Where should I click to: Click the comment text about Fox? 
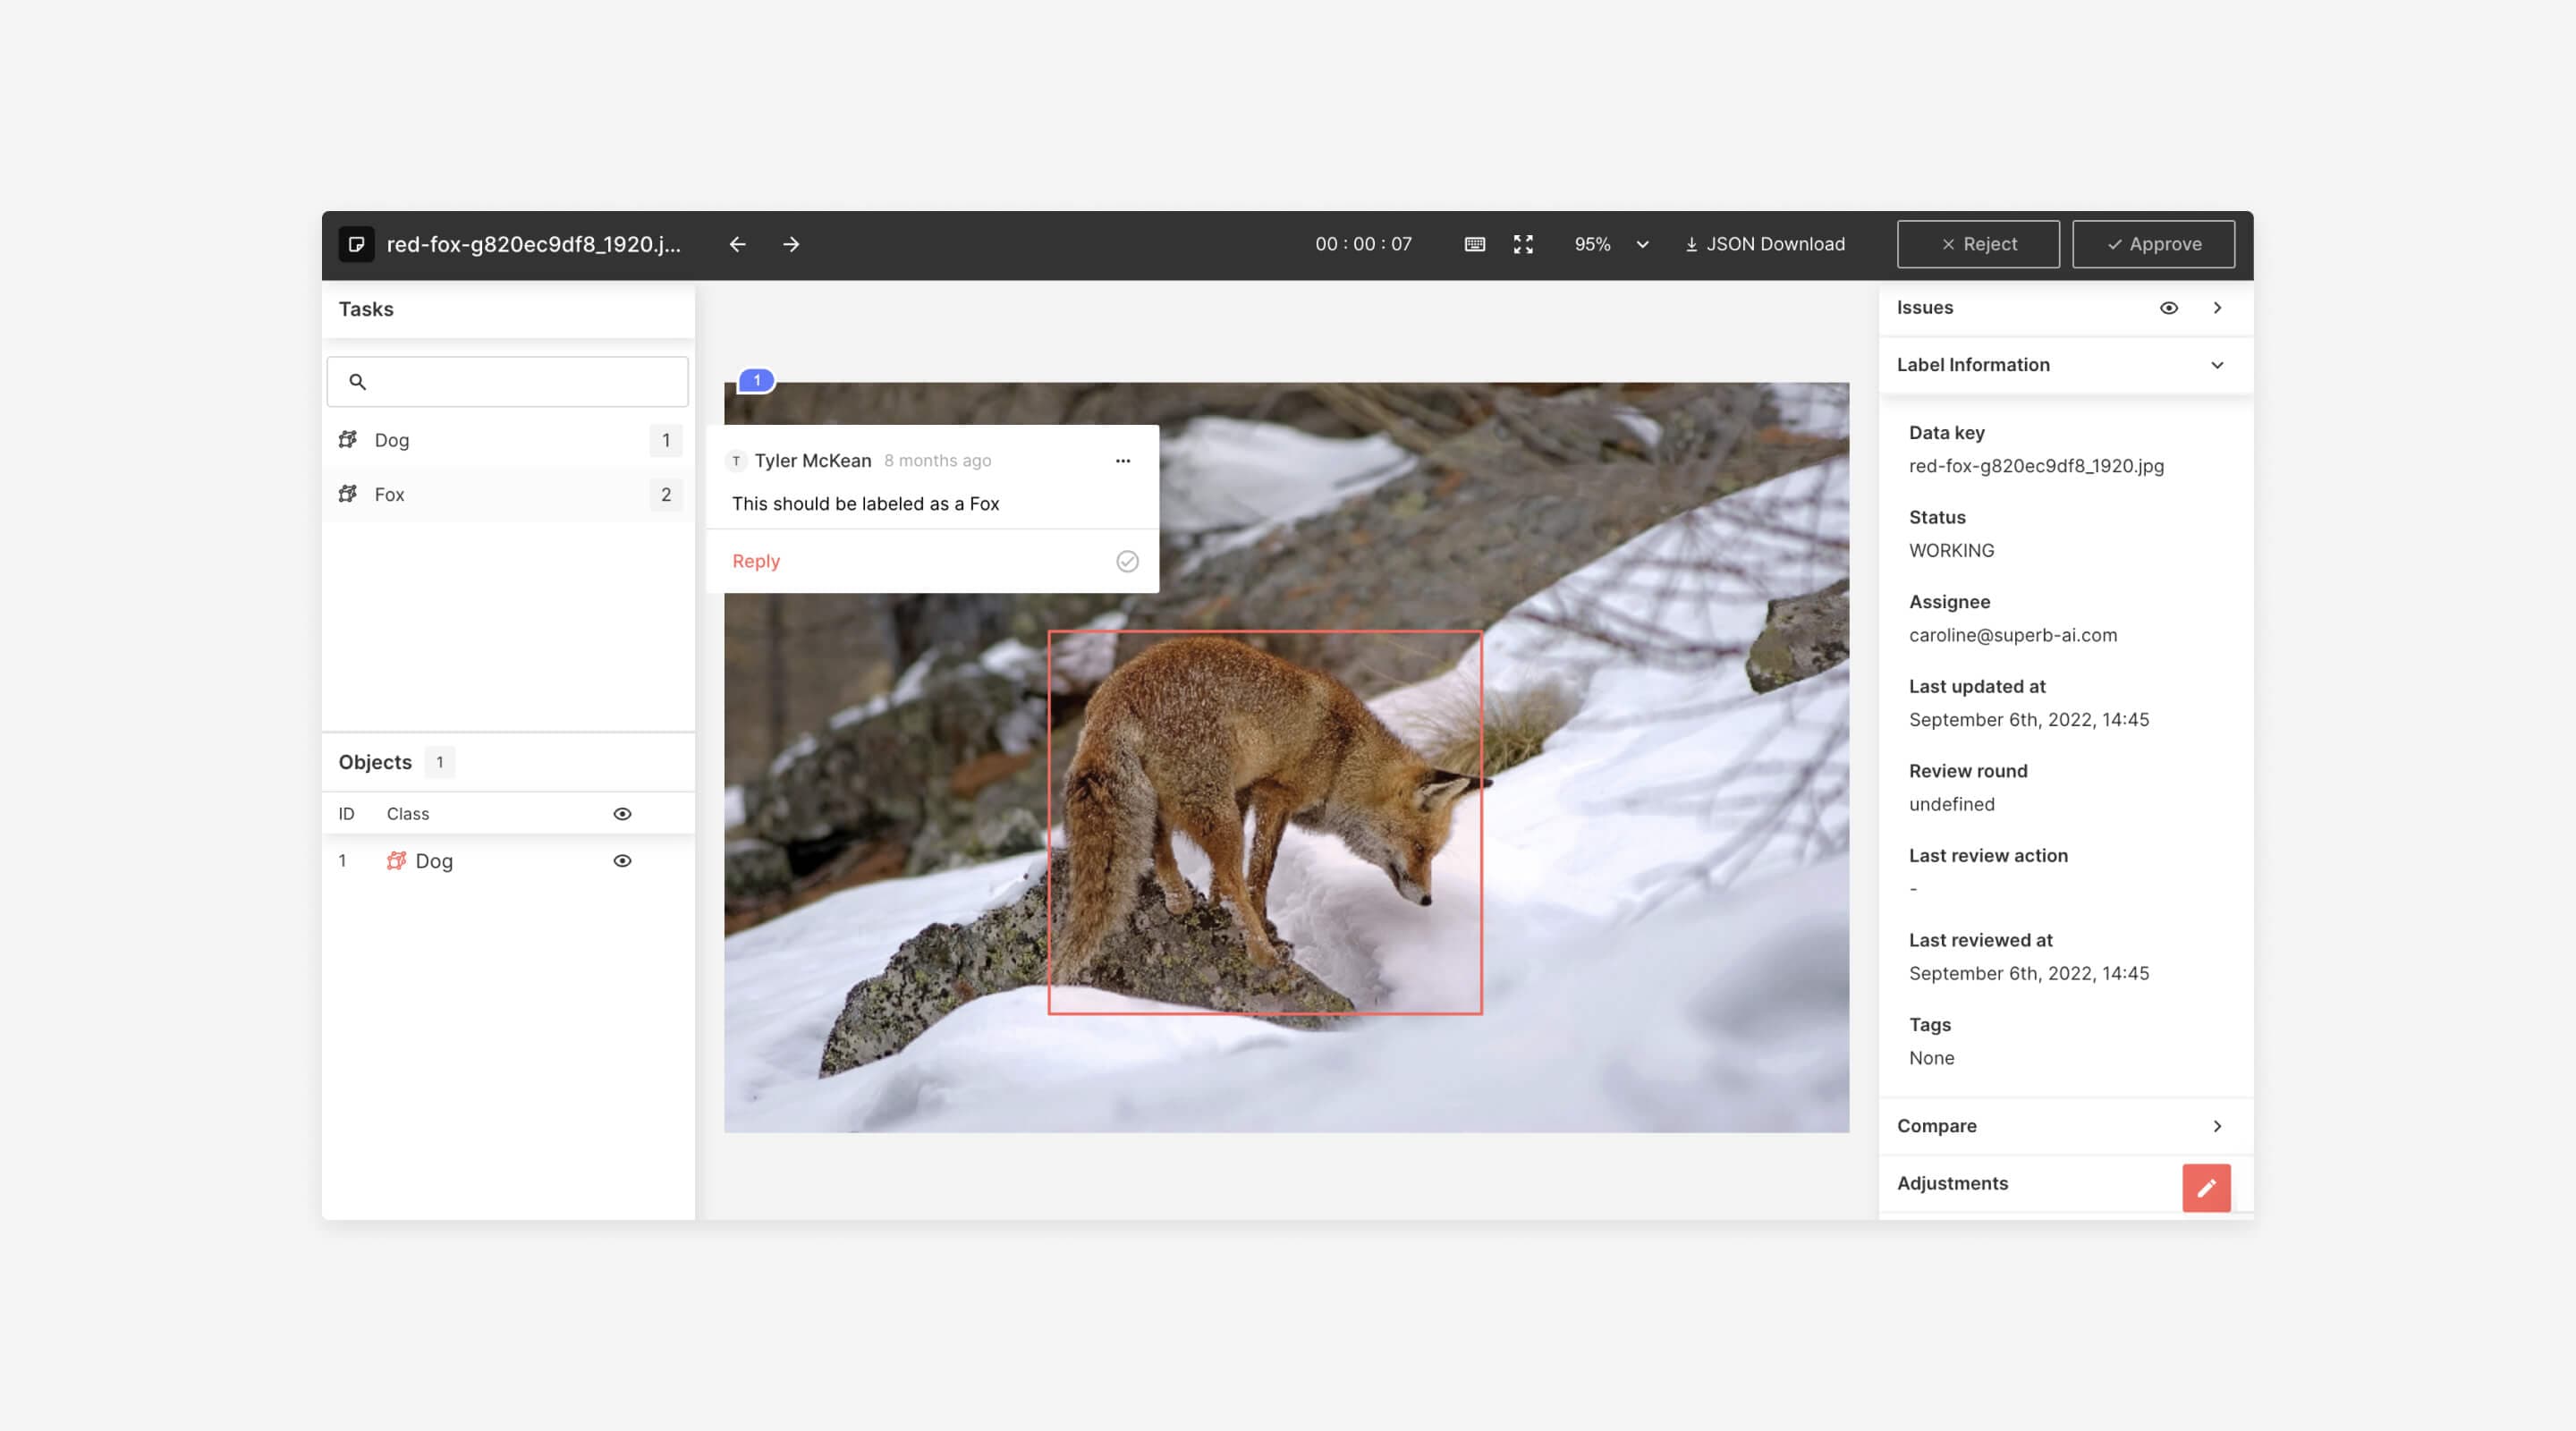865,504
